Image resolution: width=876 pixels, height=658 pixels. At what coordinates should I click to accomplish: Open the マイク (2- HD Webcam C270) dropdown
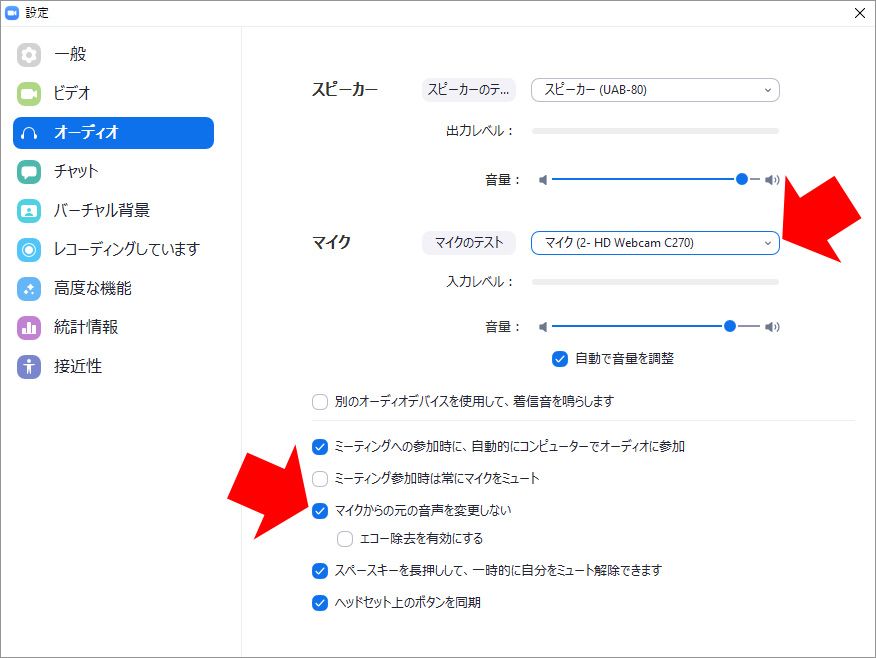tap(655, 243)
